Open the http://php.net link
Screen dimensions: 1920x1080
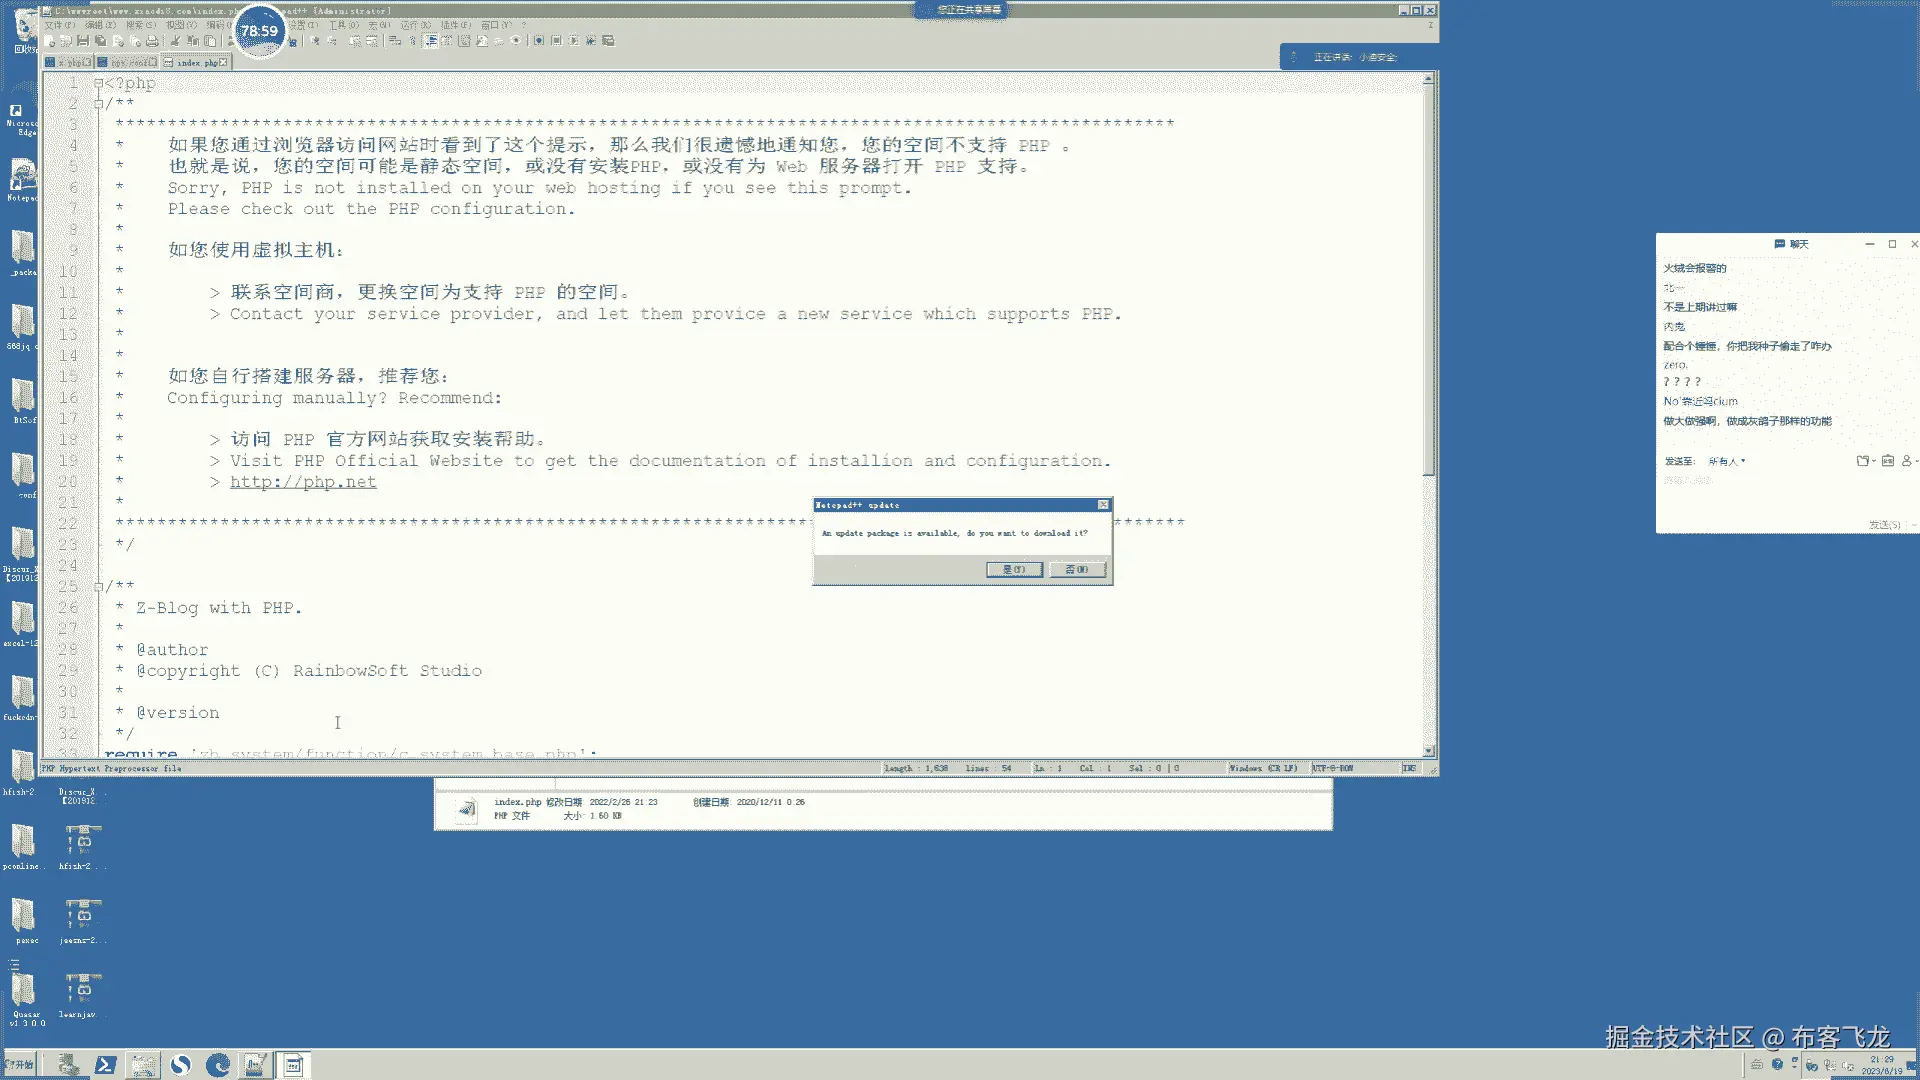click(303, 482)
